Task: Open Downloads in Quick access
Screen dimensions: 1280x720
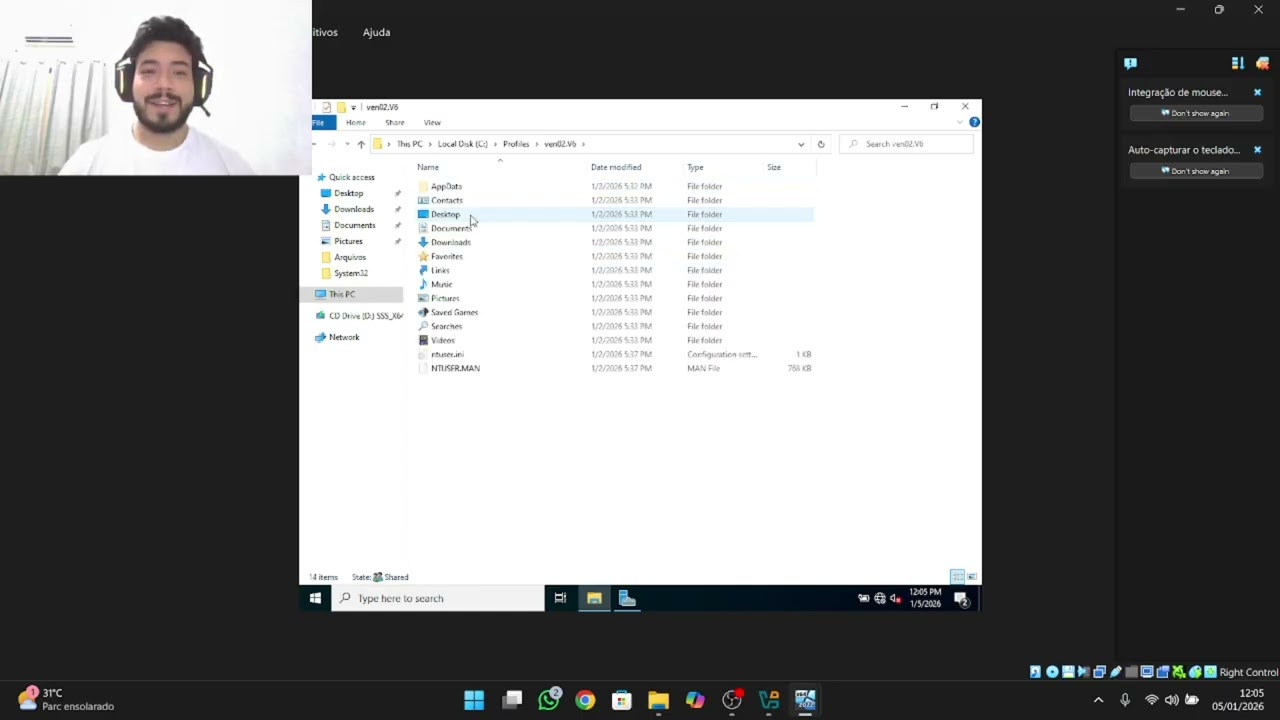Action: point(354,209)
